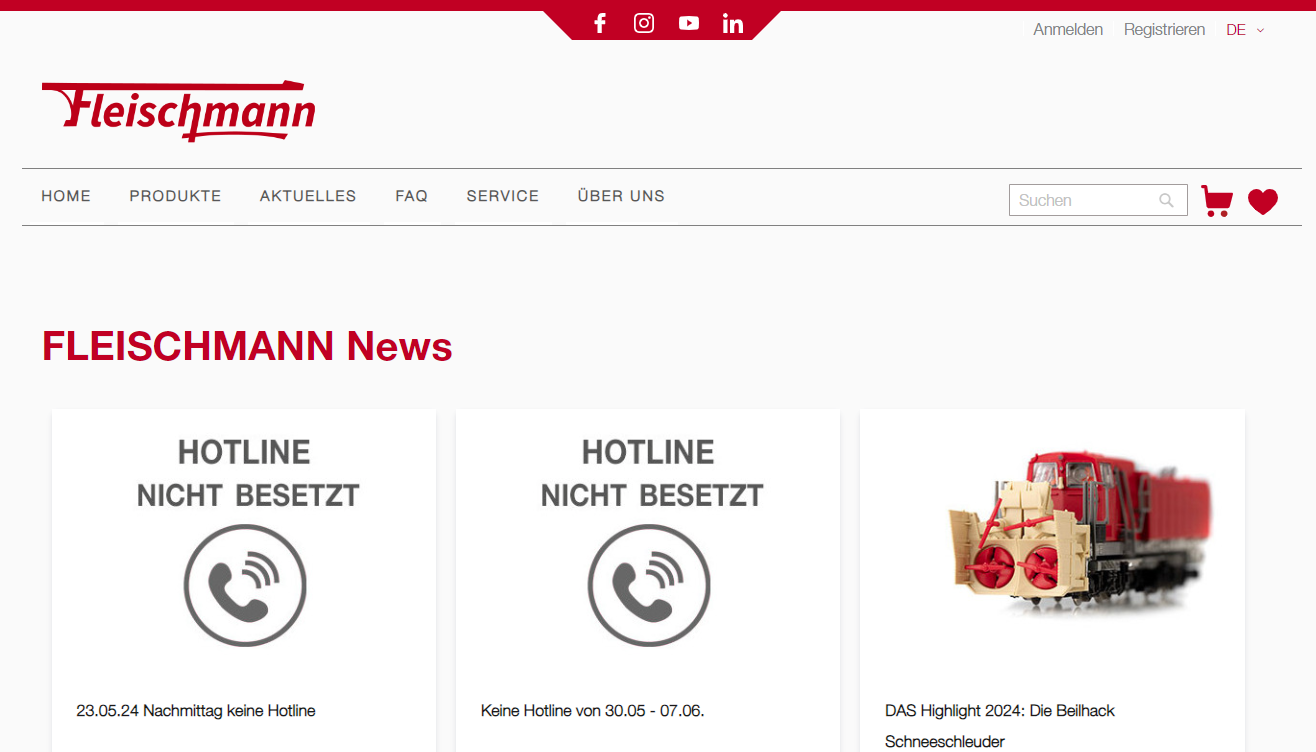The width and height of the screenshot is (1316, 752).
Task: Click the Anmelden link
Action: 1068,30
